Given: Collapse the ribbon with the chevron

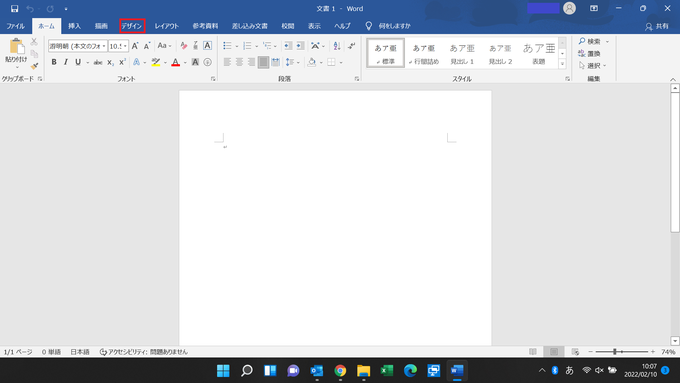Looking at the screenshot, I should click(673, 79).
